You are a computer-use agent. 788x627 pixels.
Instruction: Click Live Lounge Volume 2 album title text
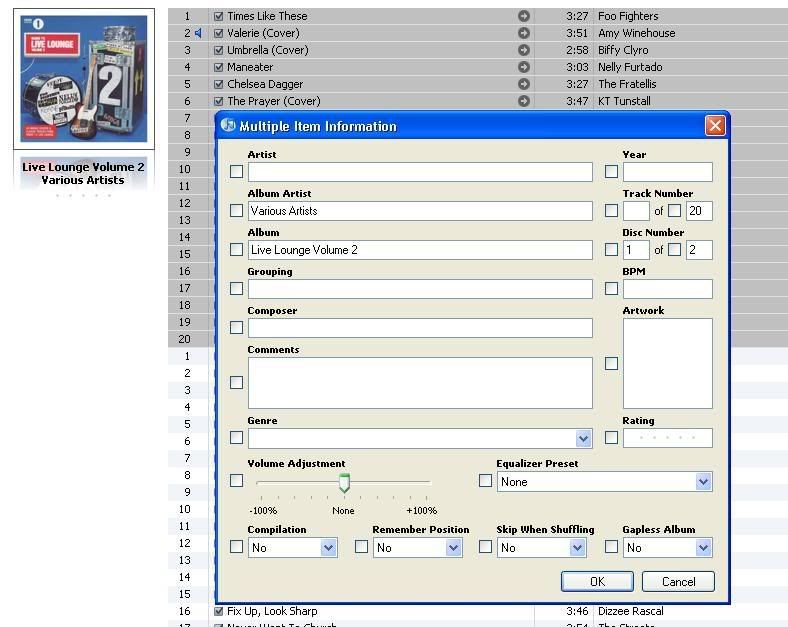[x=83, y=167]
